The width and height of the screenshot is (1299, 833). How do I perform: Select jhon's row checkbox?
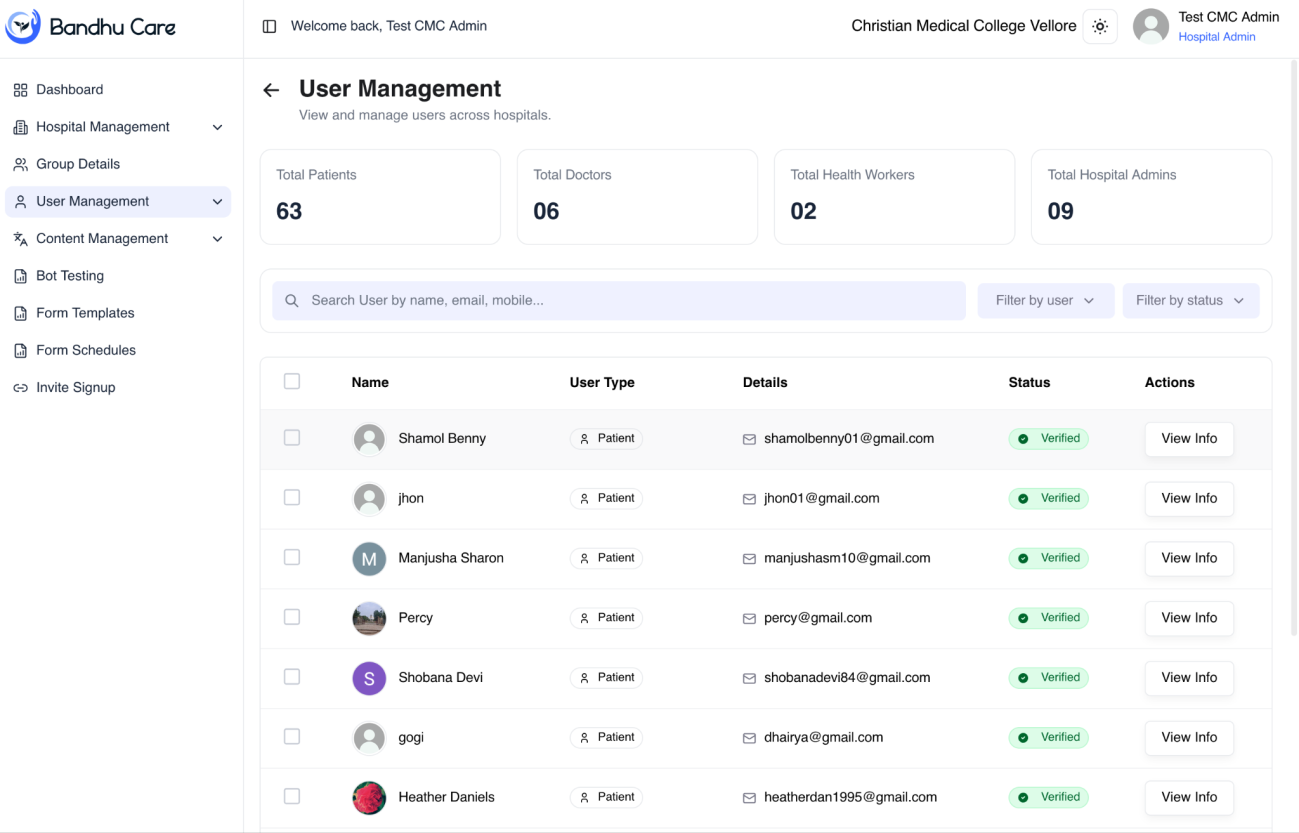point(292,497)
